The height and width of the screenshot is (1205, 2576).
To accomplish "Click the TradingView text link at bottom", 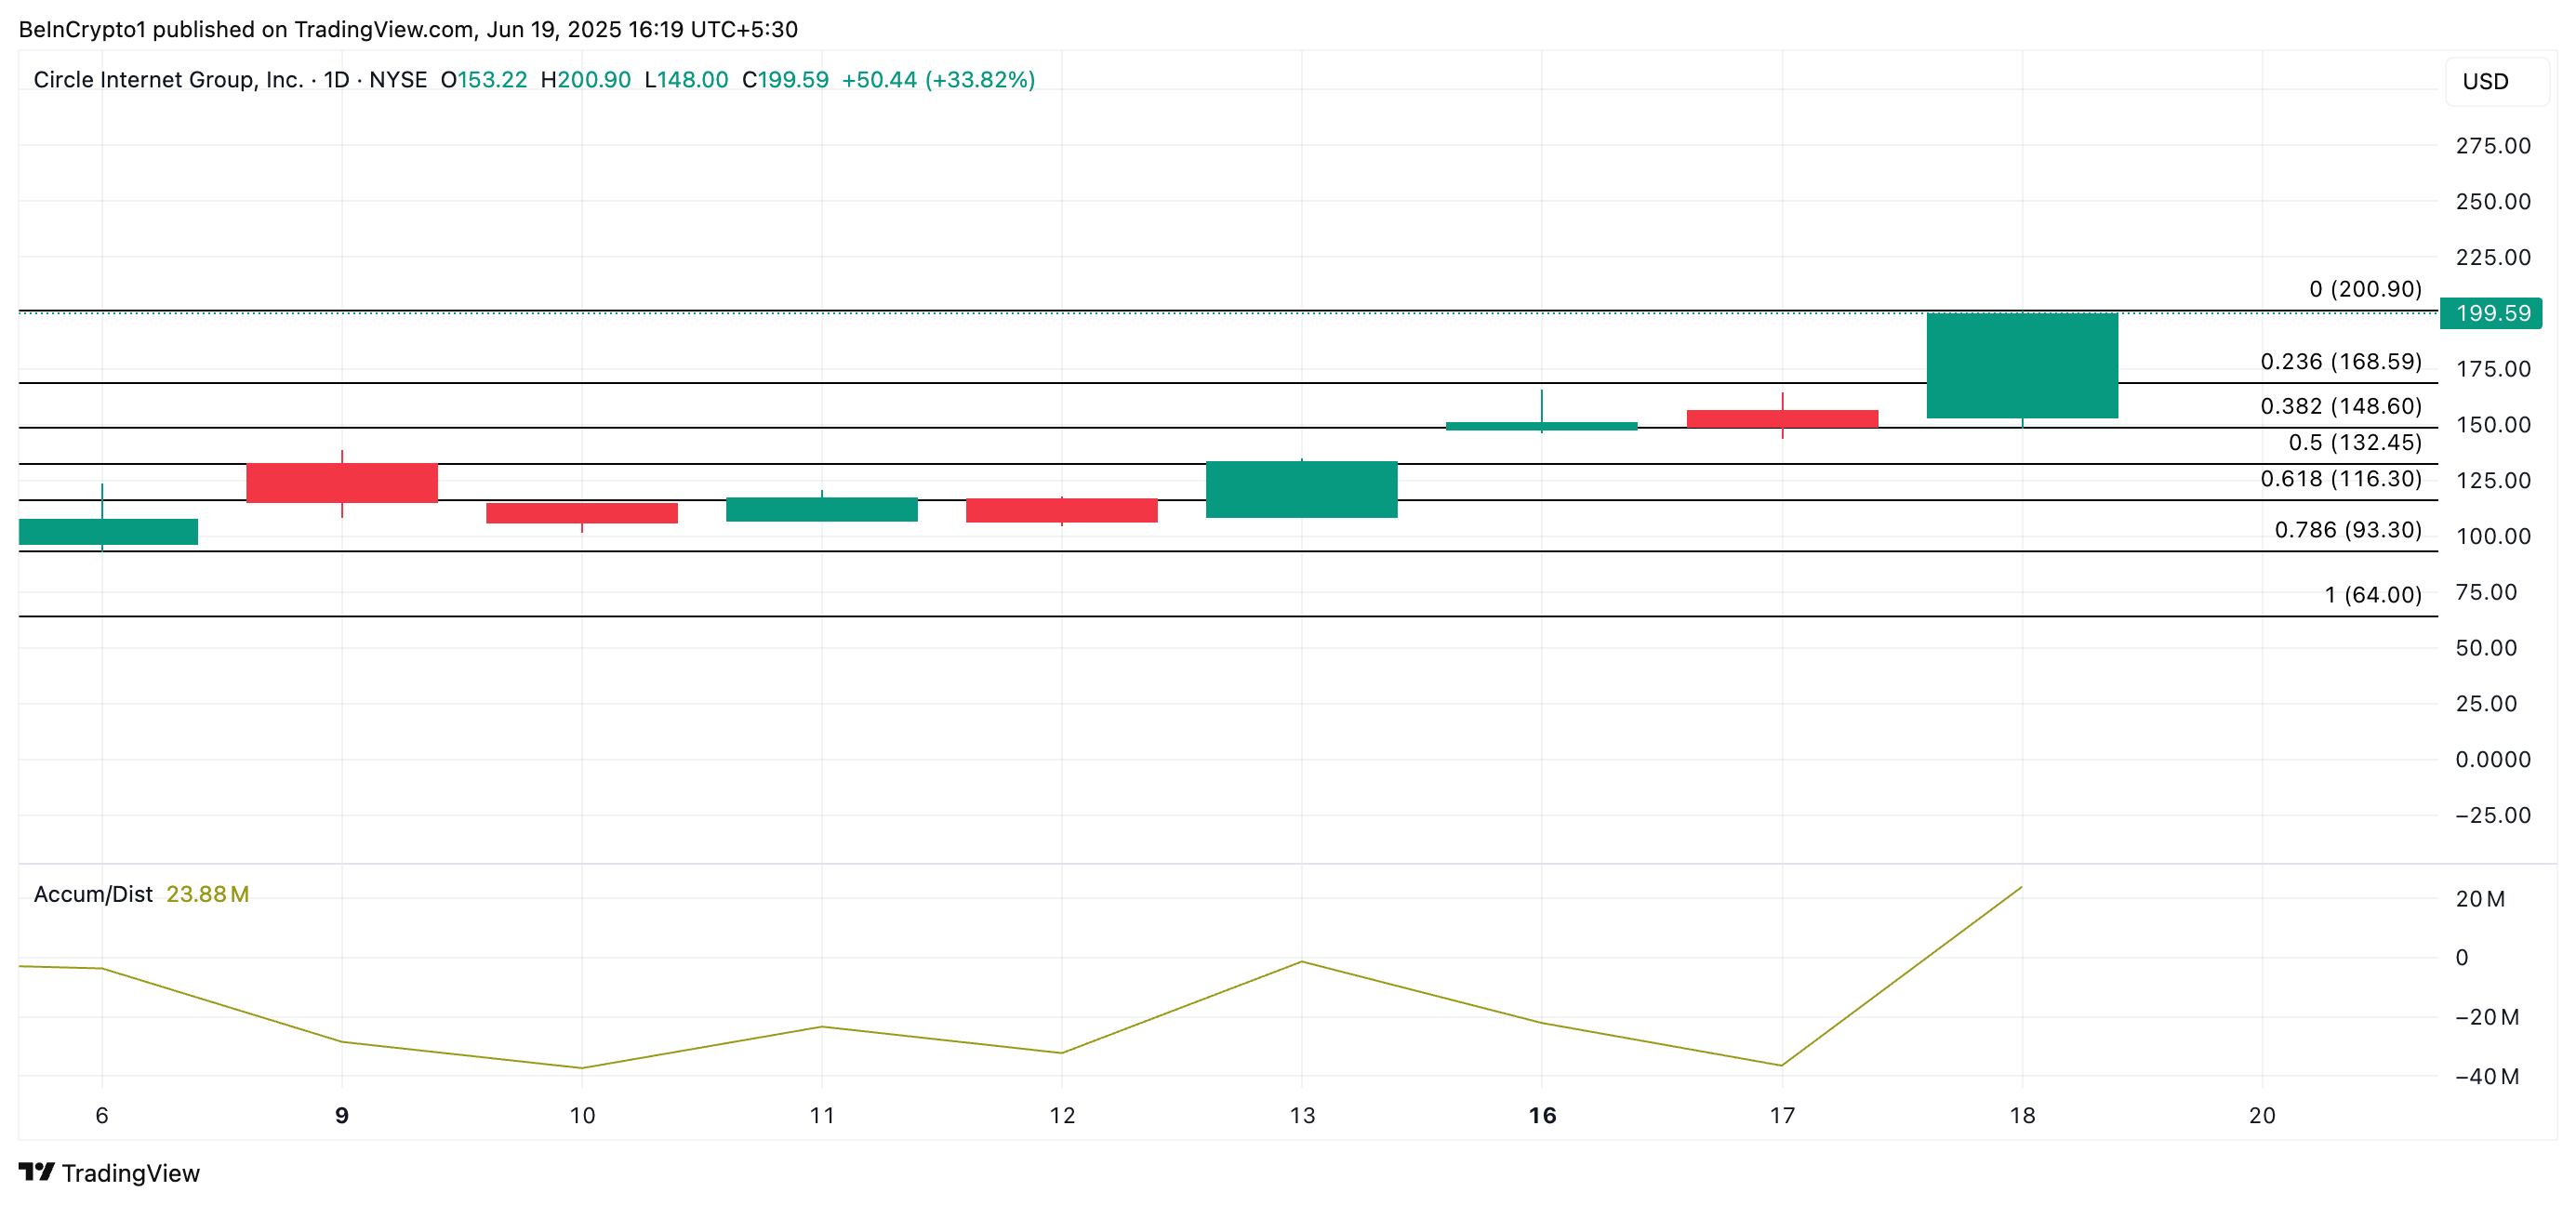I will pos(130,1173).
